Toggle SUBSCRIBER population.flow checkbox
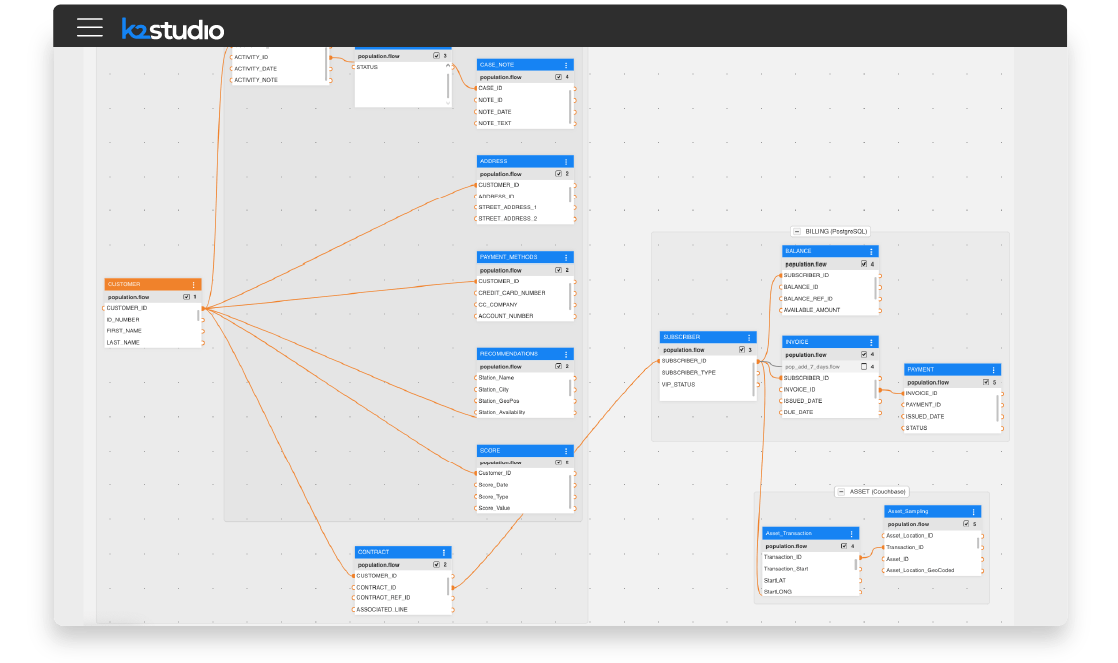Viewport: 1118px width, 663px height. click(x=742, y=350)
